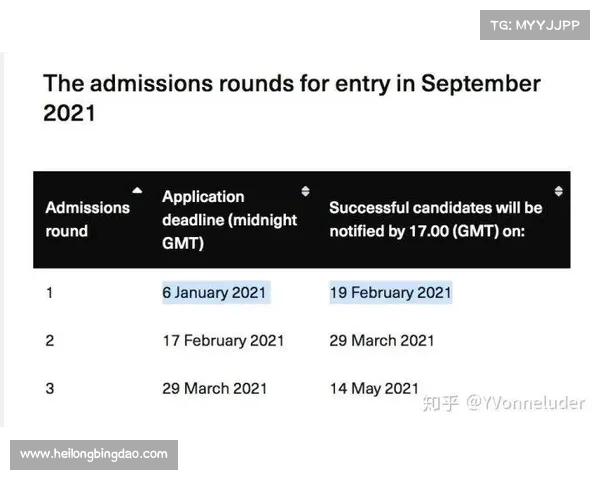Select the 17 February 2021 deadline cell
The width and height of the screenshot is (600, 480).
(223, 340)
